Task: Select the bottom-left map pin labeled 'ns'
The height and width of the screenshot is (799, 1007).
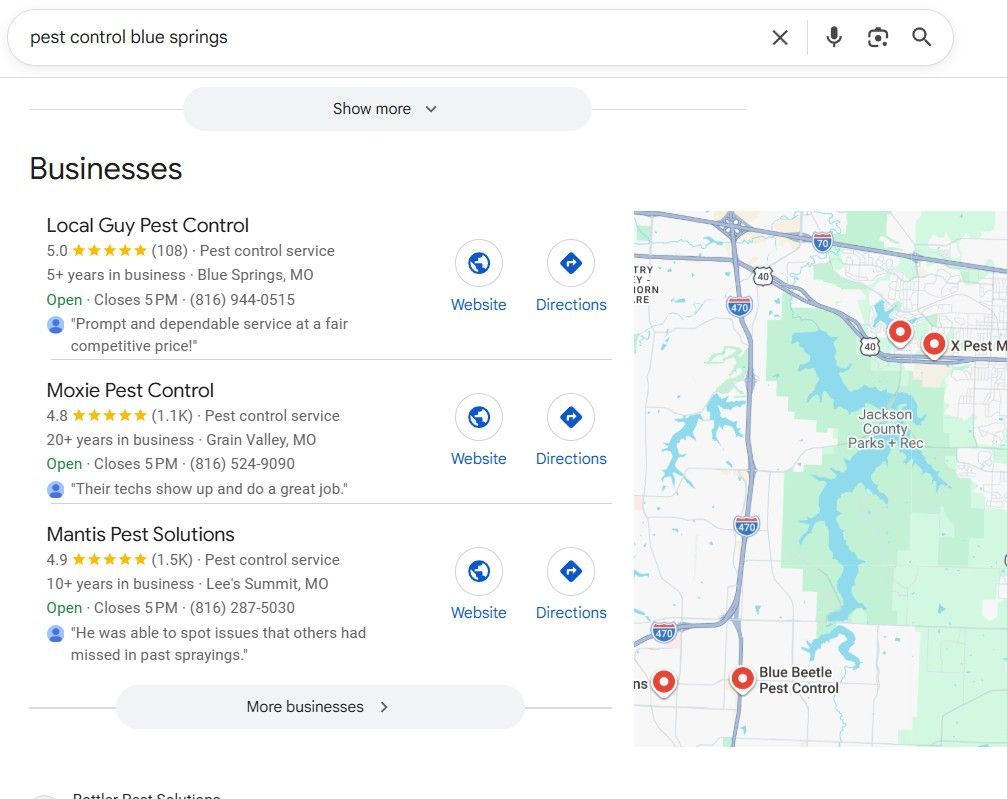Action: click(x=663, y=683)
